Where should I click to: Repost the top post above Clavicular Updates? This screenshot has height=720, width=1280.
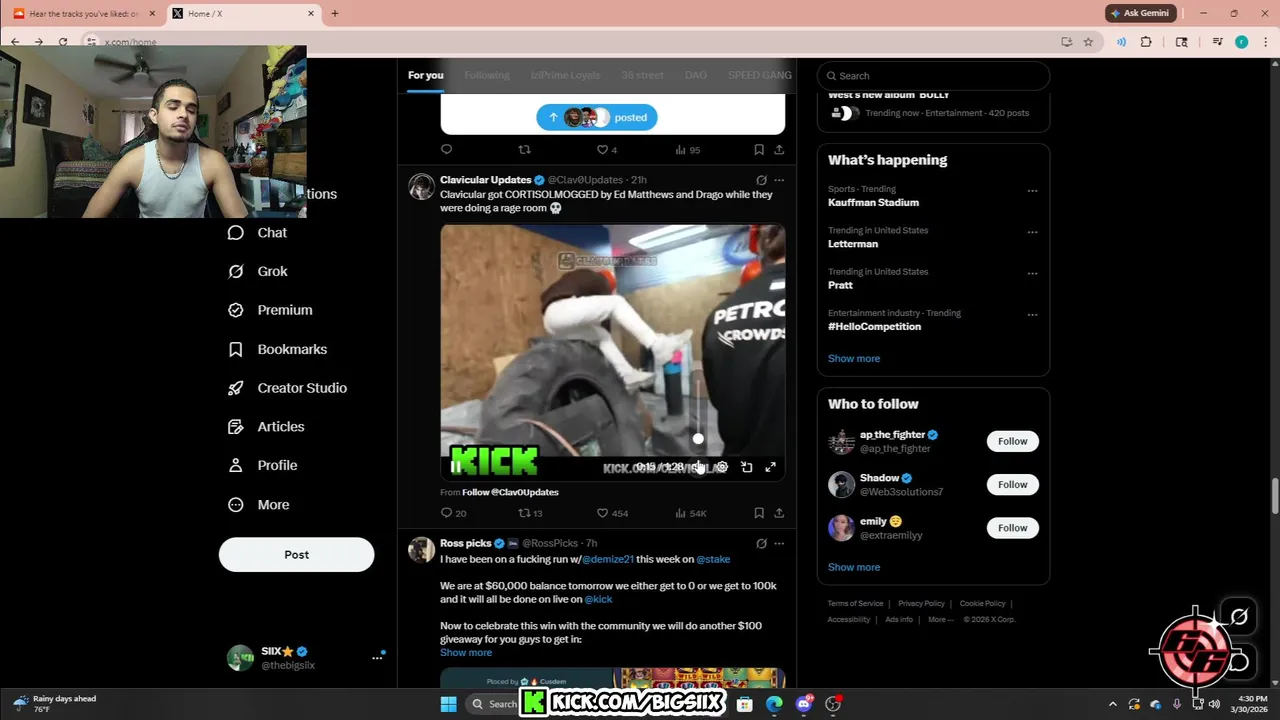524,150
